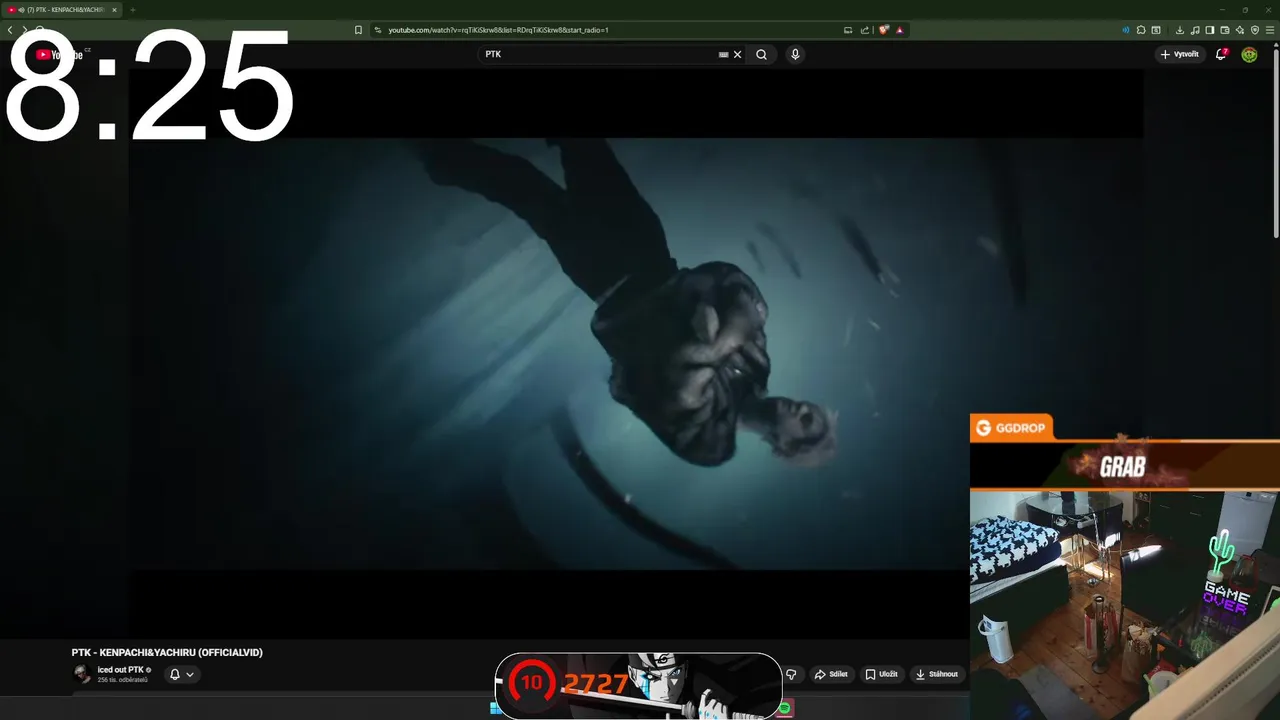Click the Spotify icon in the taskbar
Screen dimensions: 1280x720
(x=785, y=708)
